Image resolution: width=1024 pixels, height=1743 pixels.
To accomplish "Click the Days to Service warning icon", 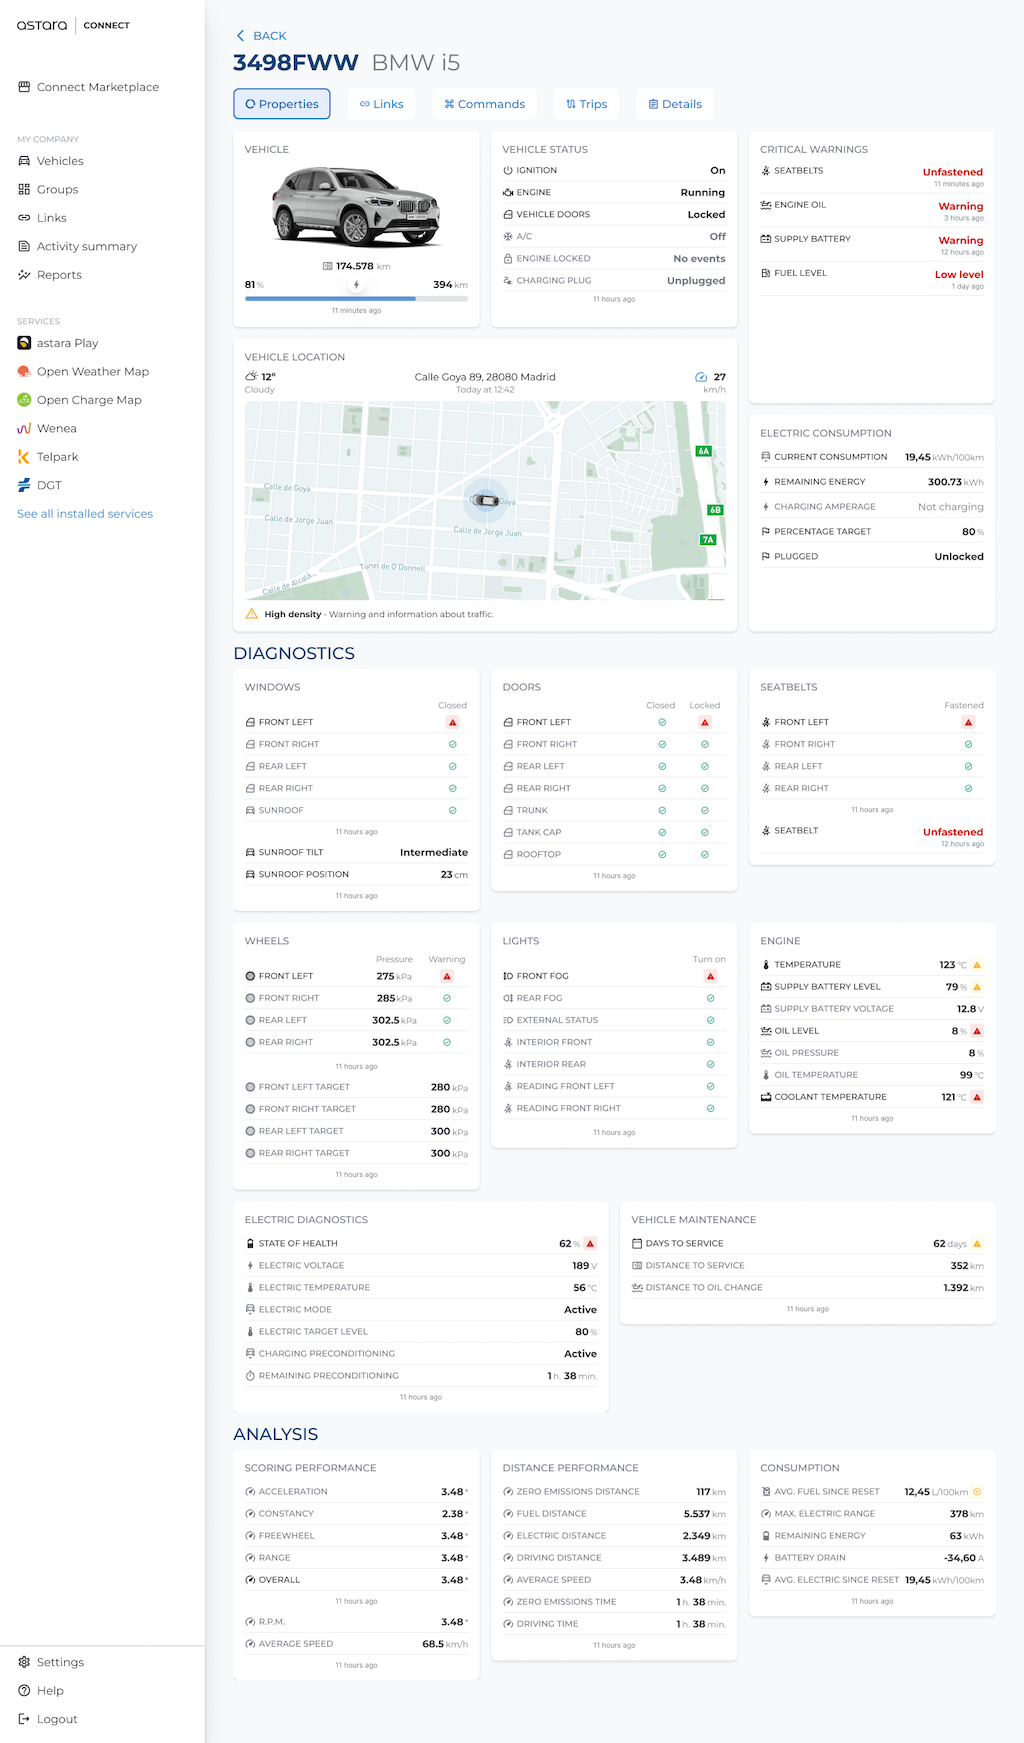I will click(x=977, y=1244).
